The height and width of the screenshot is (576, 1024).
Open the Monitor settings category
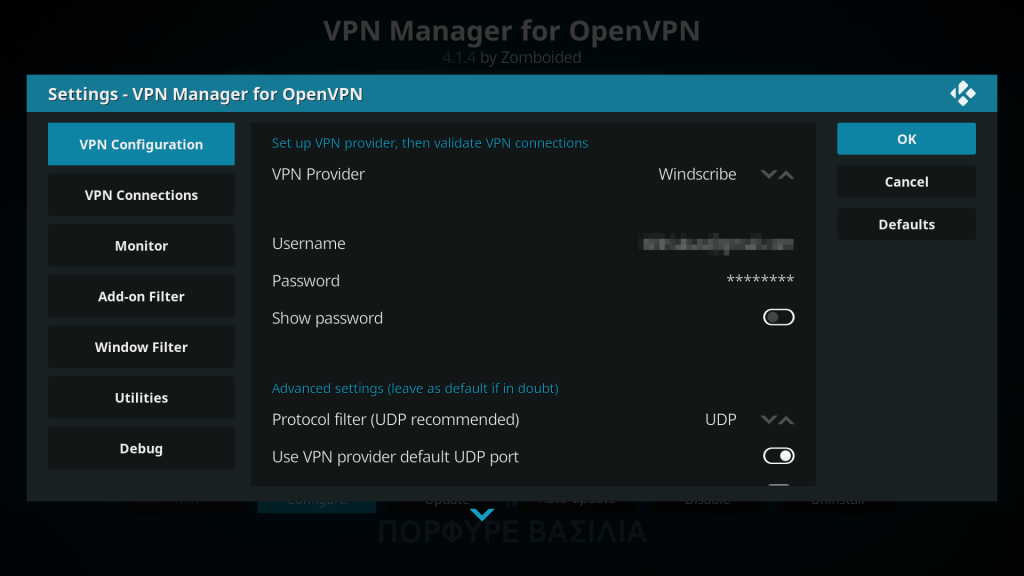(141, 246)
